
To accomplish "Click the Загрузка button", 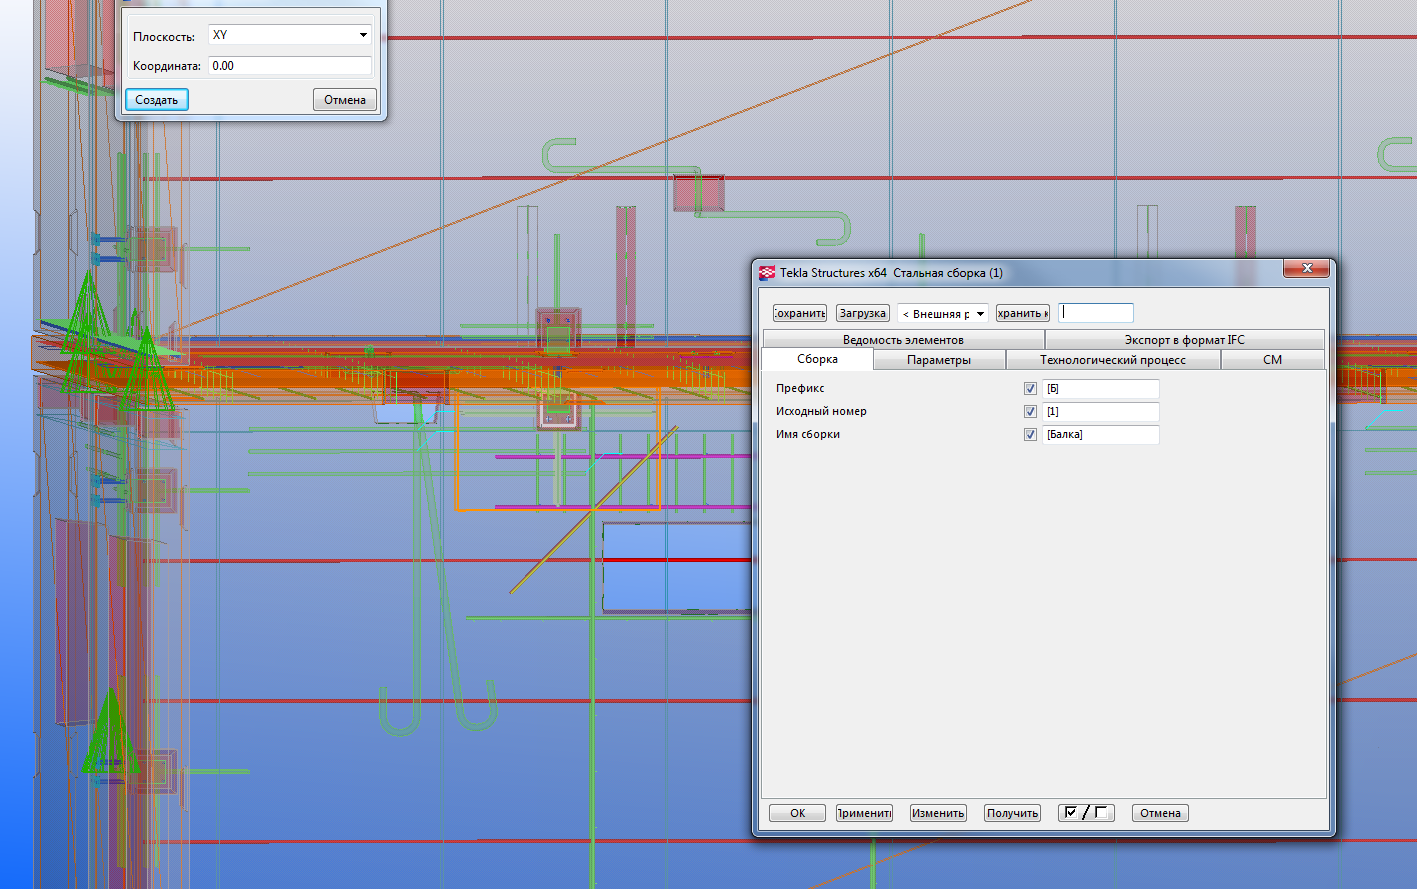I will pos(862,314).
